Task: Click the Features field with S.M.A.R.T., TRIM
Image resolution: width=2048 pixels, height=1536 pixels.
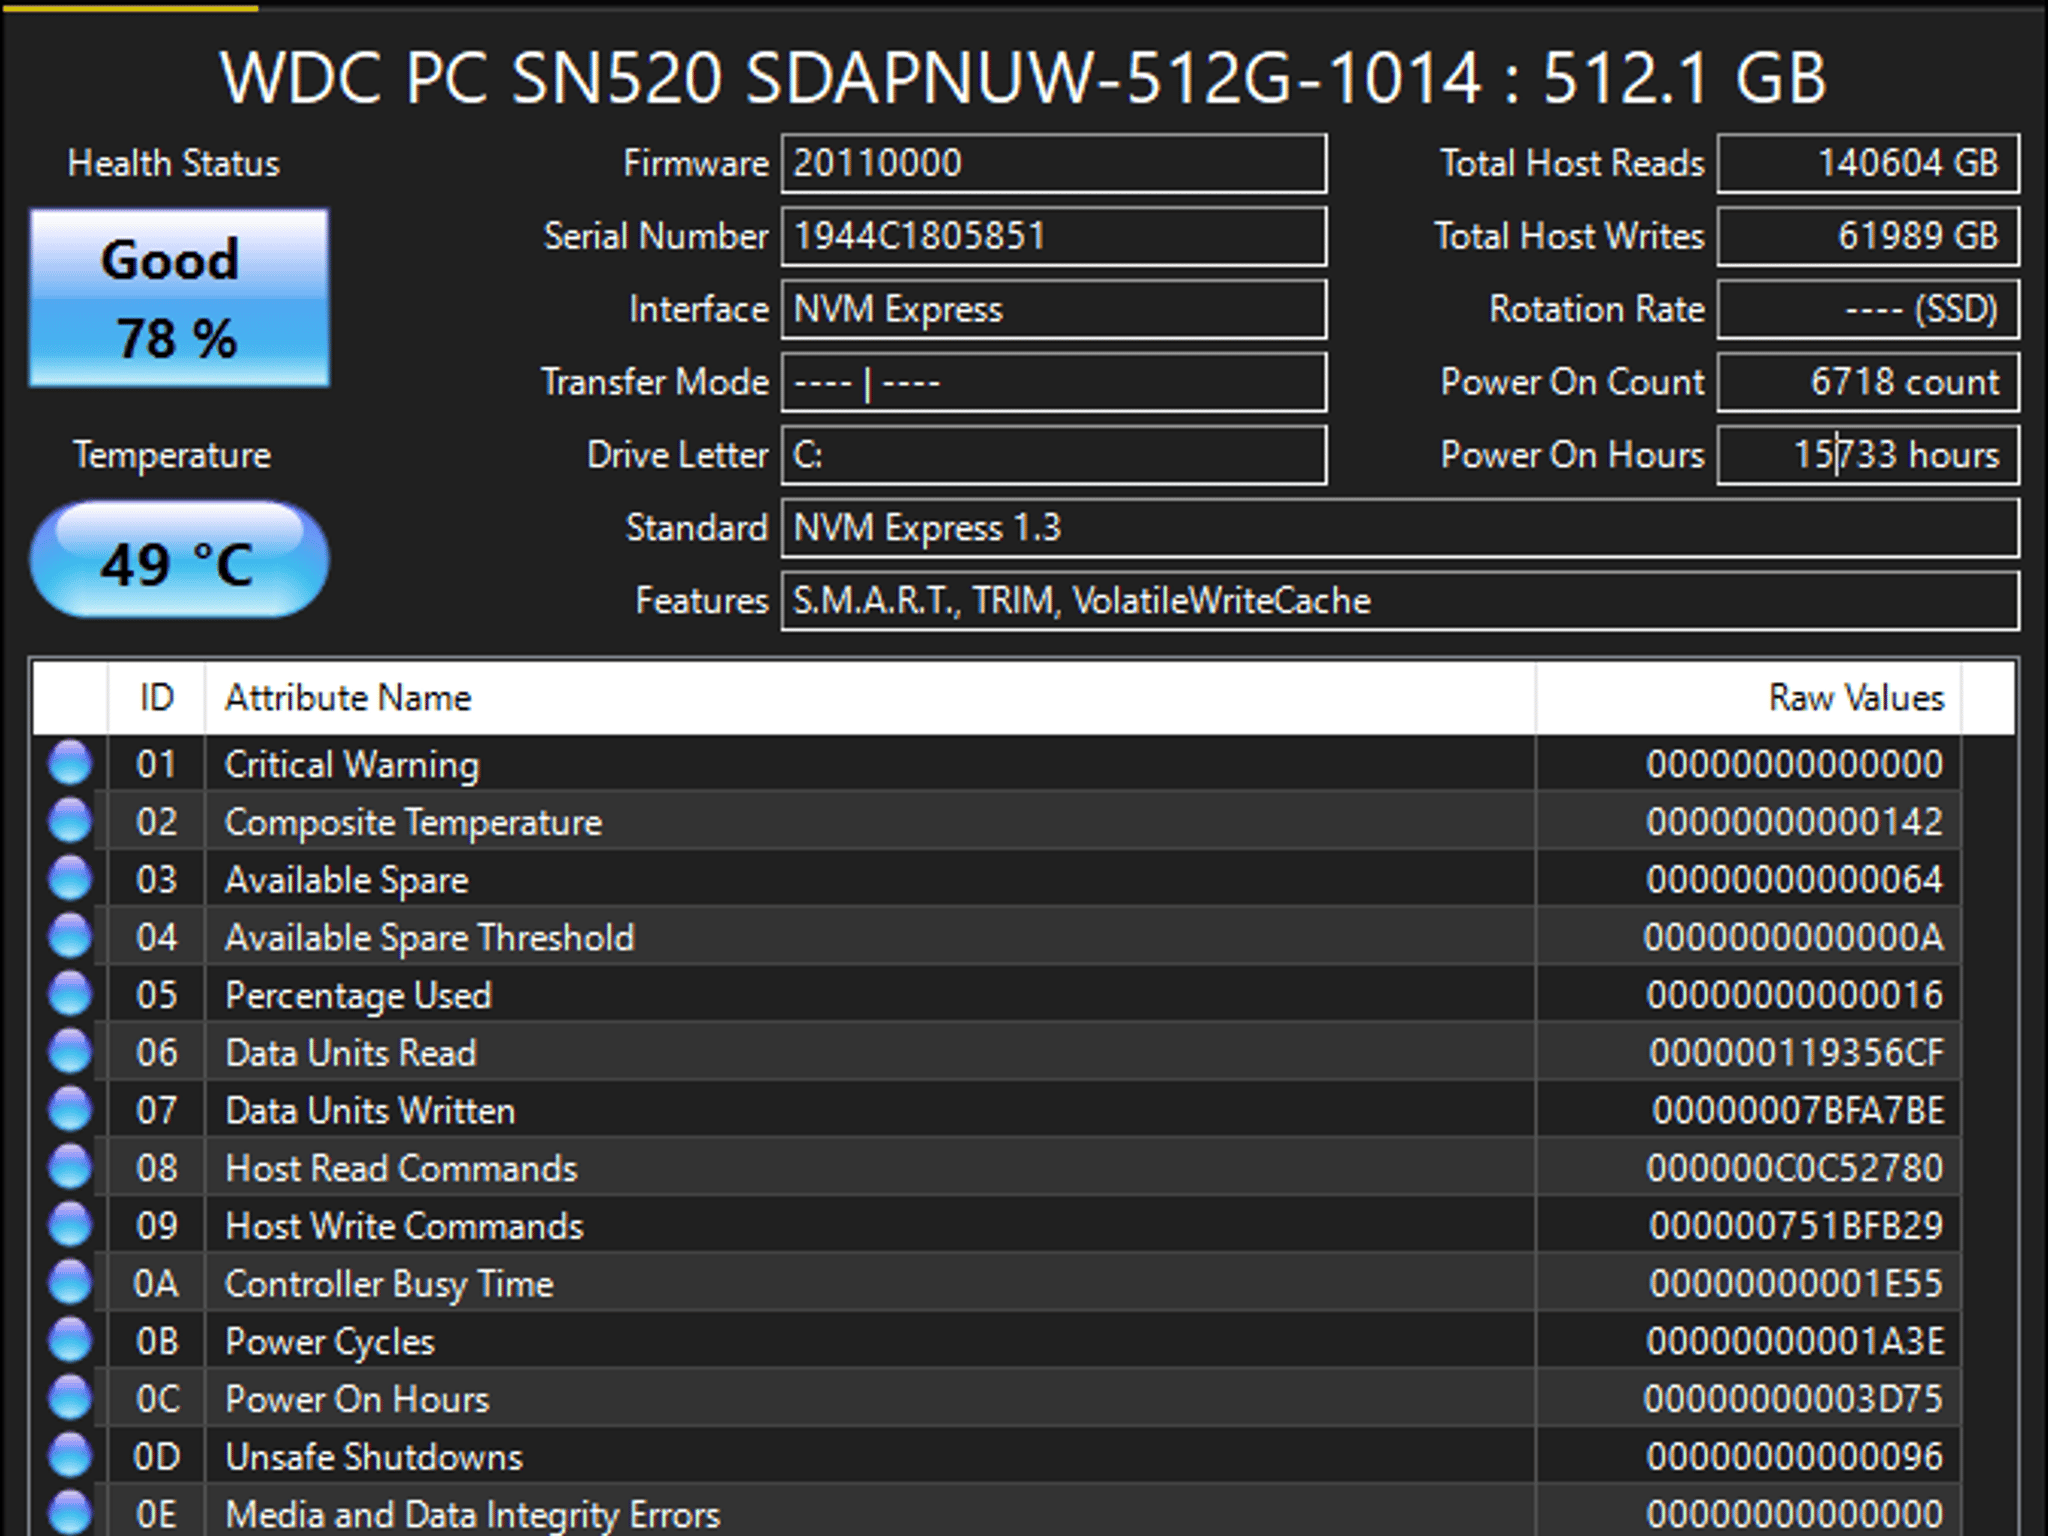Action: [1400, 601]
